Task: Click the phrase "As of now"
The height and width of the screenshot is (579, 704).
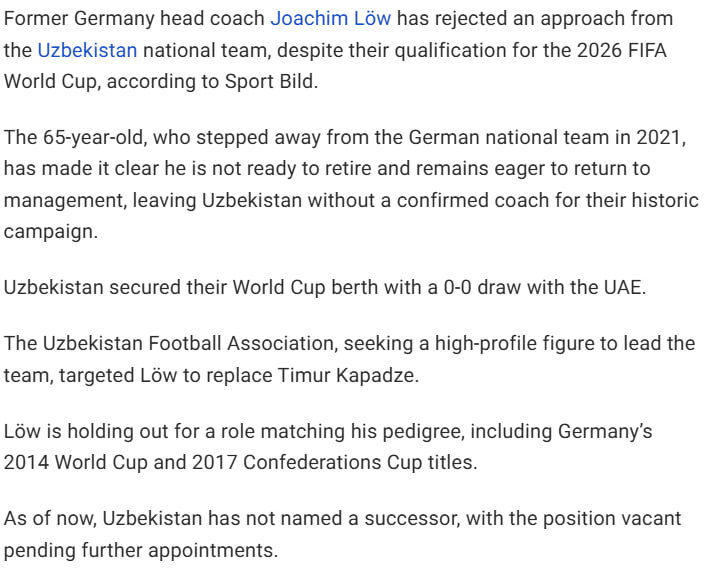Action: pos(49,518)
